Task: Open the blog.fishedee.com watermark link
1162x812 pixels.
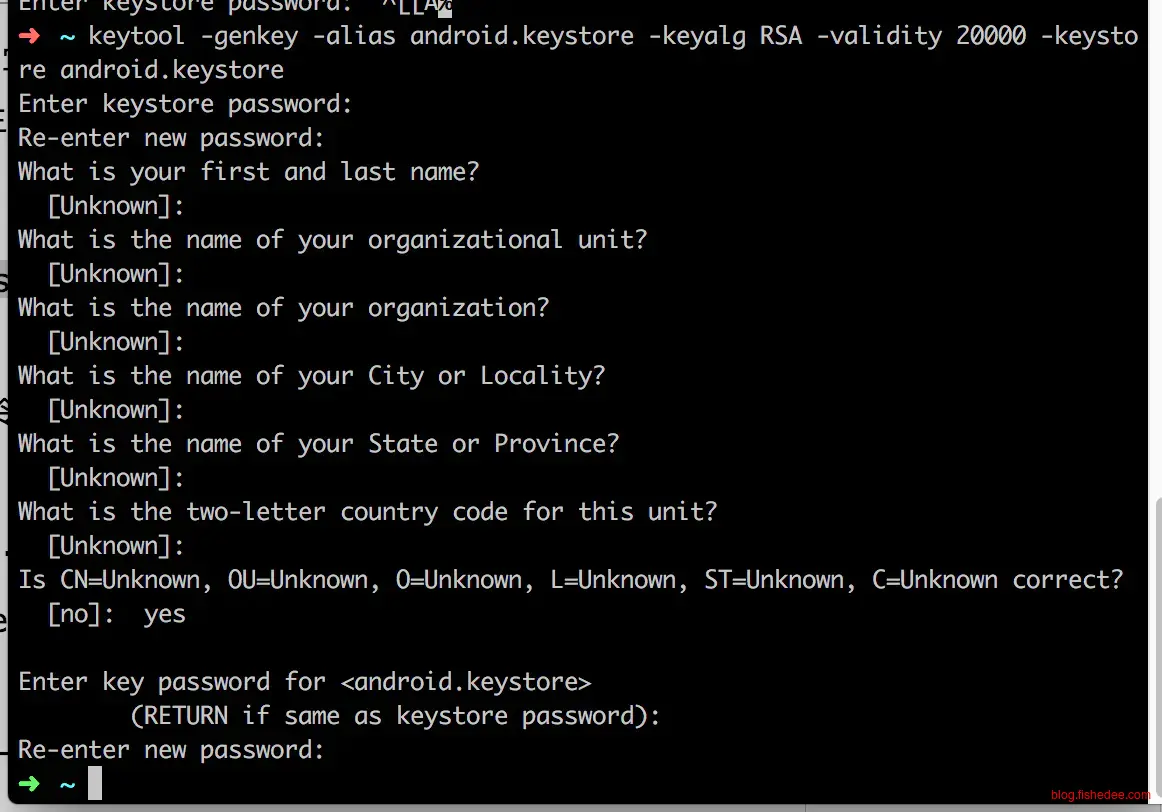Action: point(1100,795)
